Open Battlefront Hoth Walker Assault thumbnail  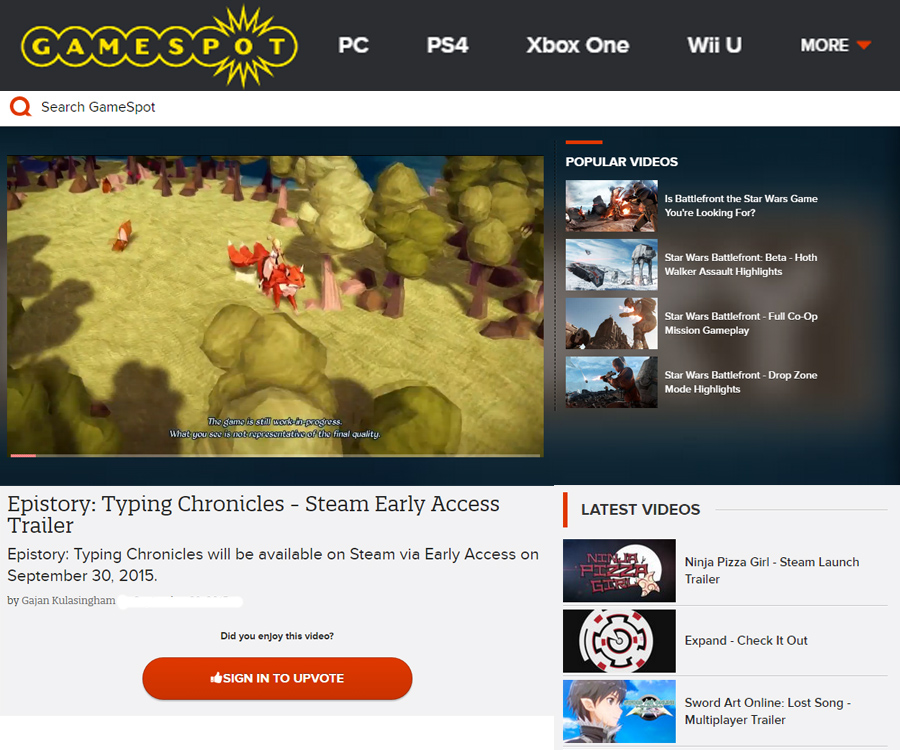611,265
